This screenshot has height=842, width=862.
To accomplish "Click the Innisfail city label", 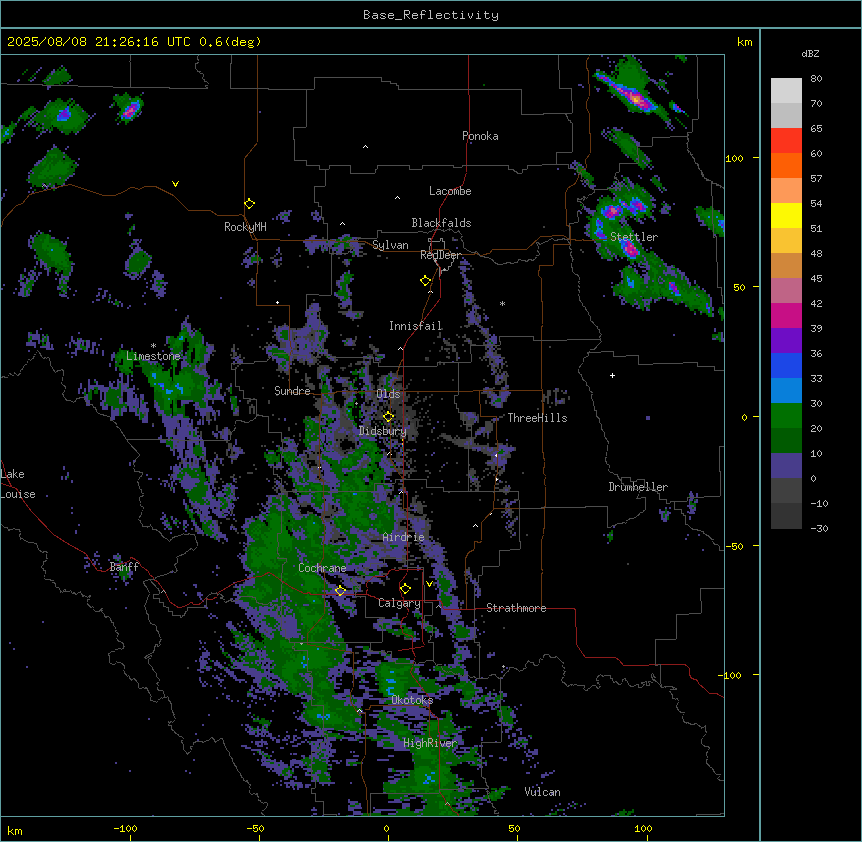I will point(416,326).
